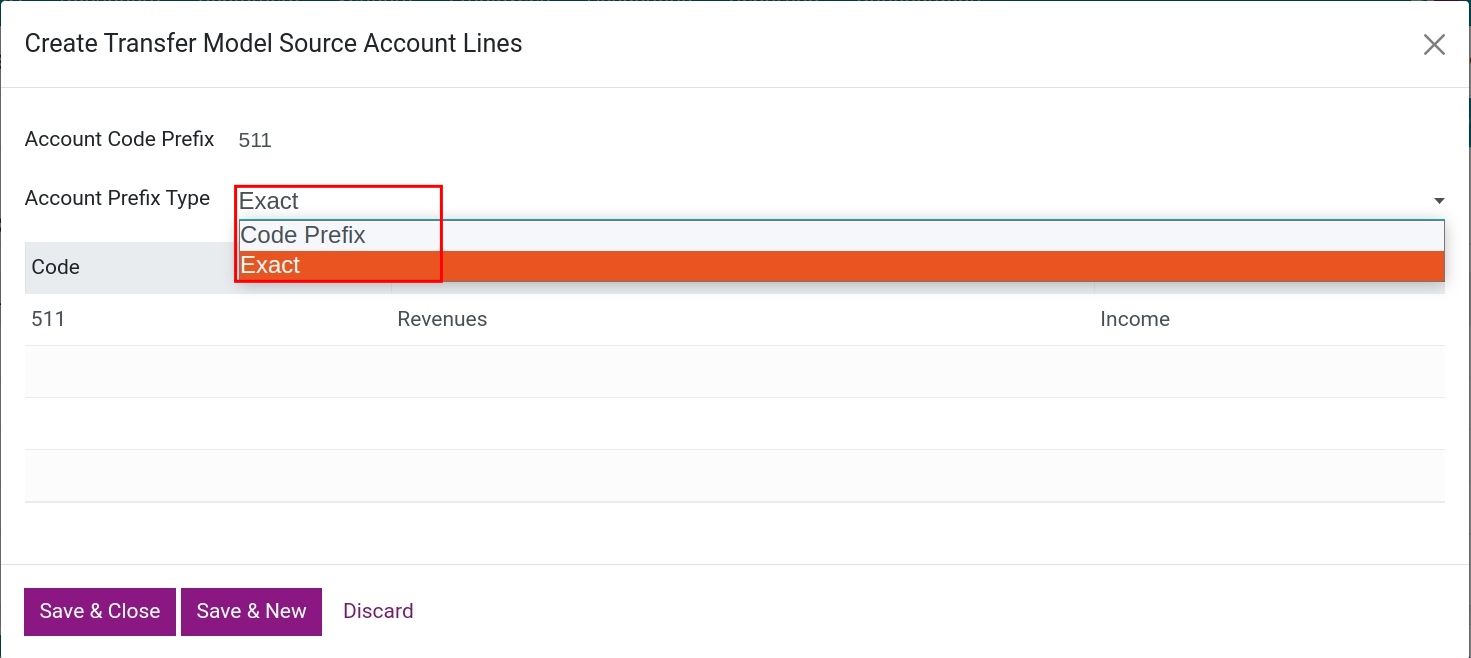1471x658 pixels.
Task: Click the blank area beside Save buttons
Action: coord(800,611)
